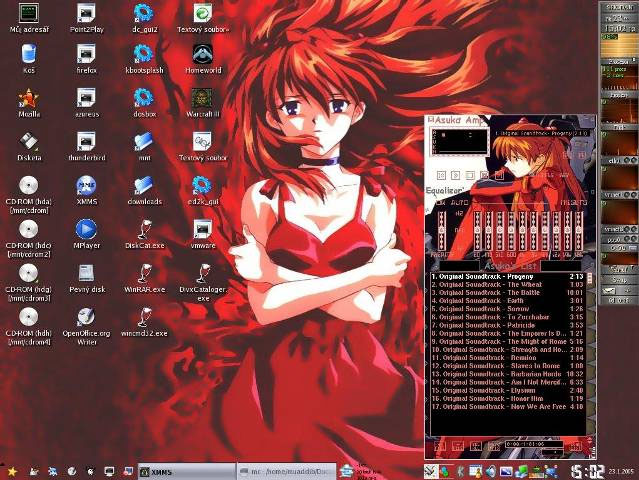This screenshot has width=639, height=480.
Task: Open the playlist list options button
Action: coord(576,446)
